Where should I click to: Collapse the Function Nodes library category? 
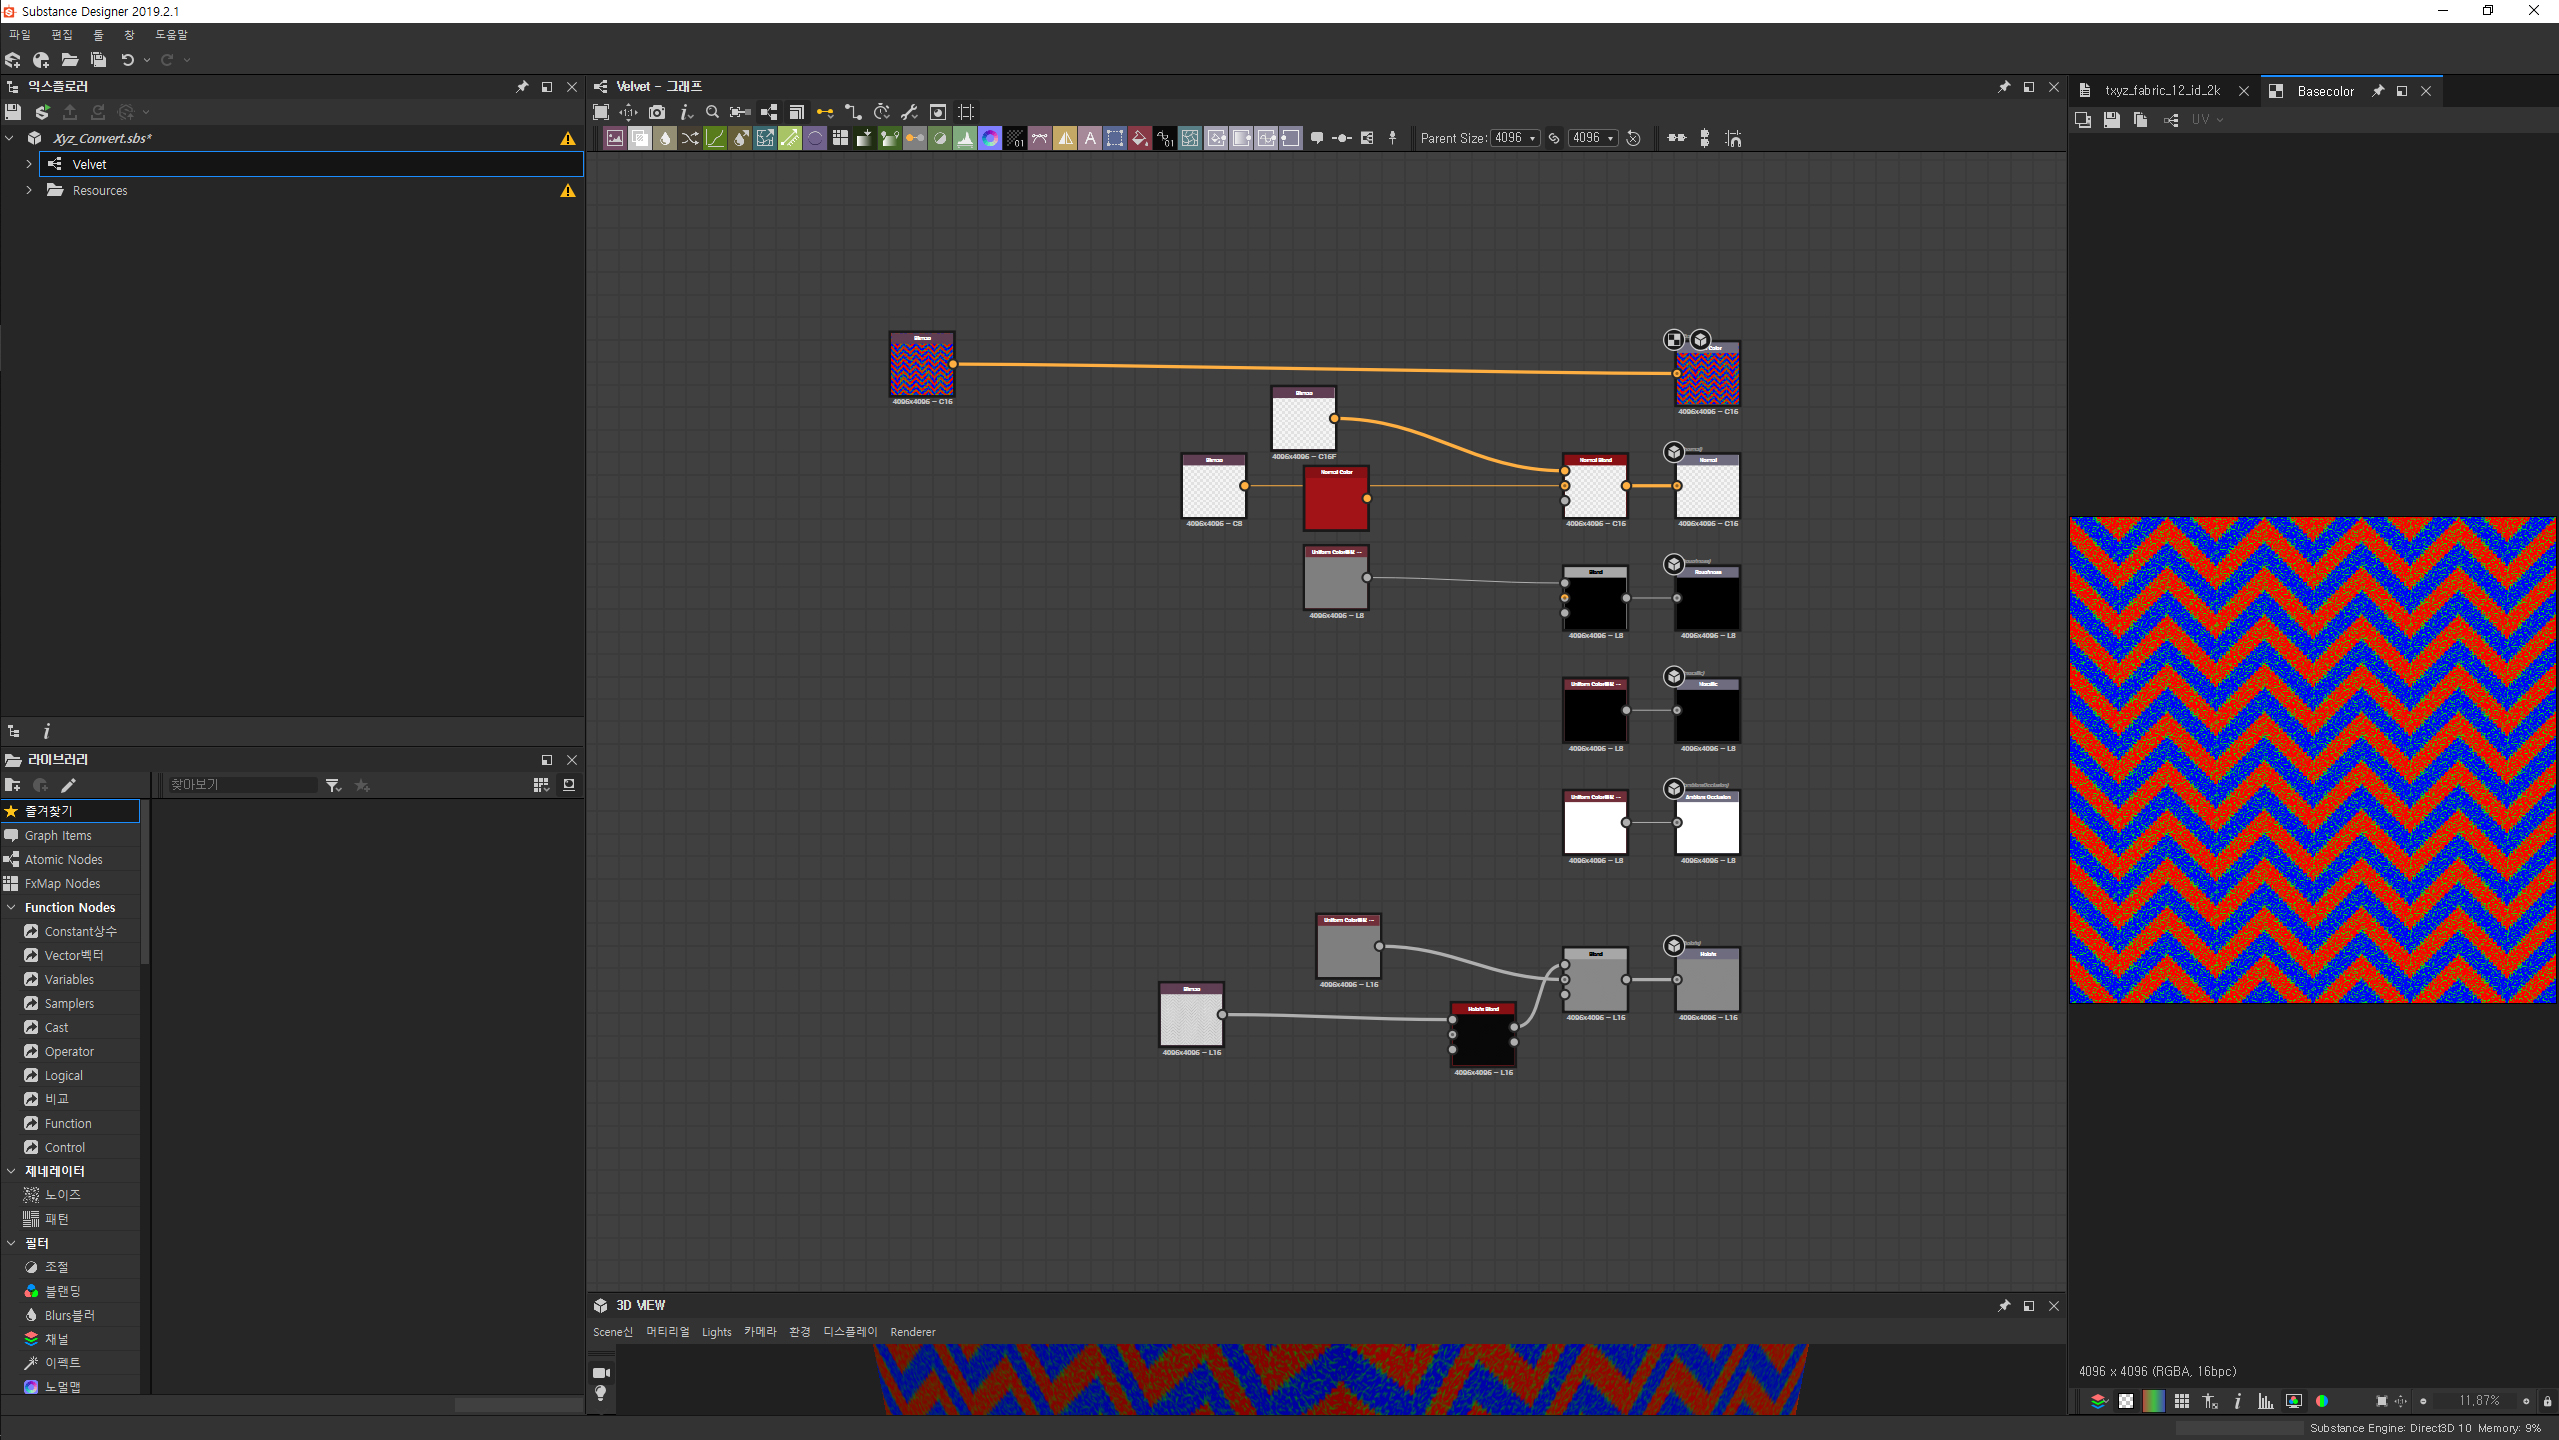pos(11,907)
